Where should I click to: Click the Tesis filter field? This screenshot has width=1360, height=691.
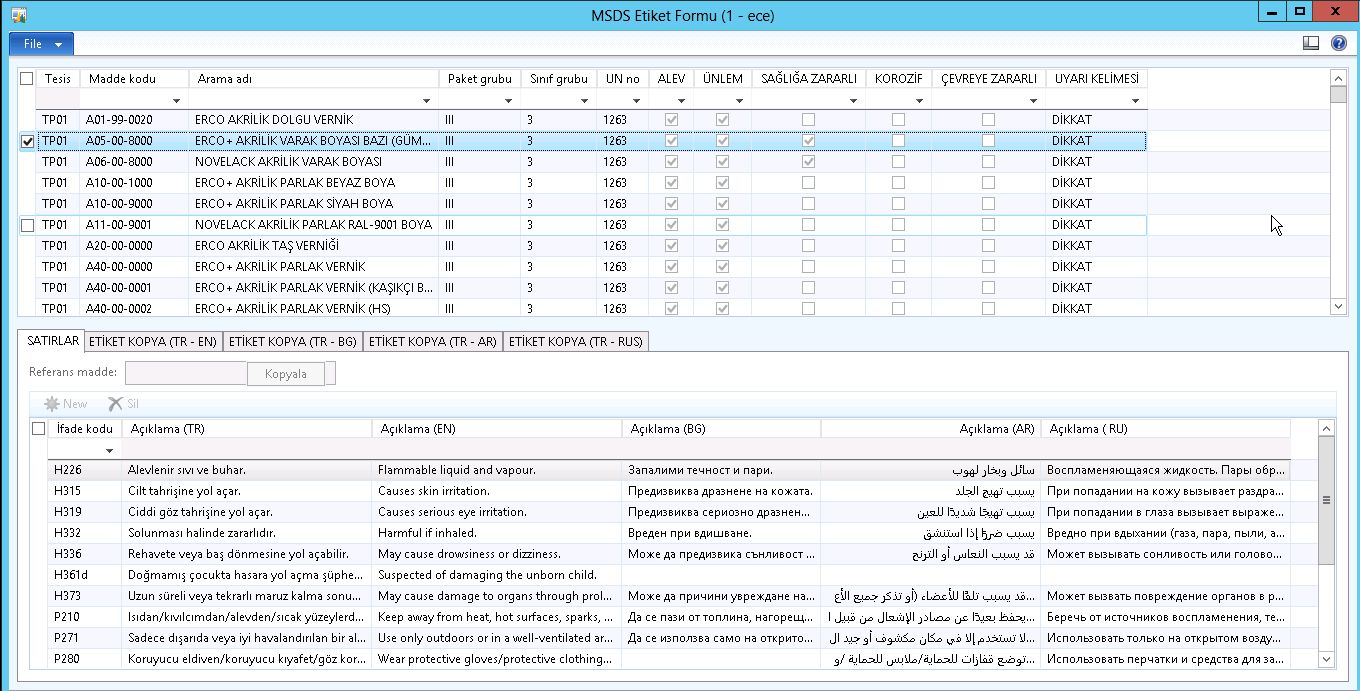pos(58,100)
